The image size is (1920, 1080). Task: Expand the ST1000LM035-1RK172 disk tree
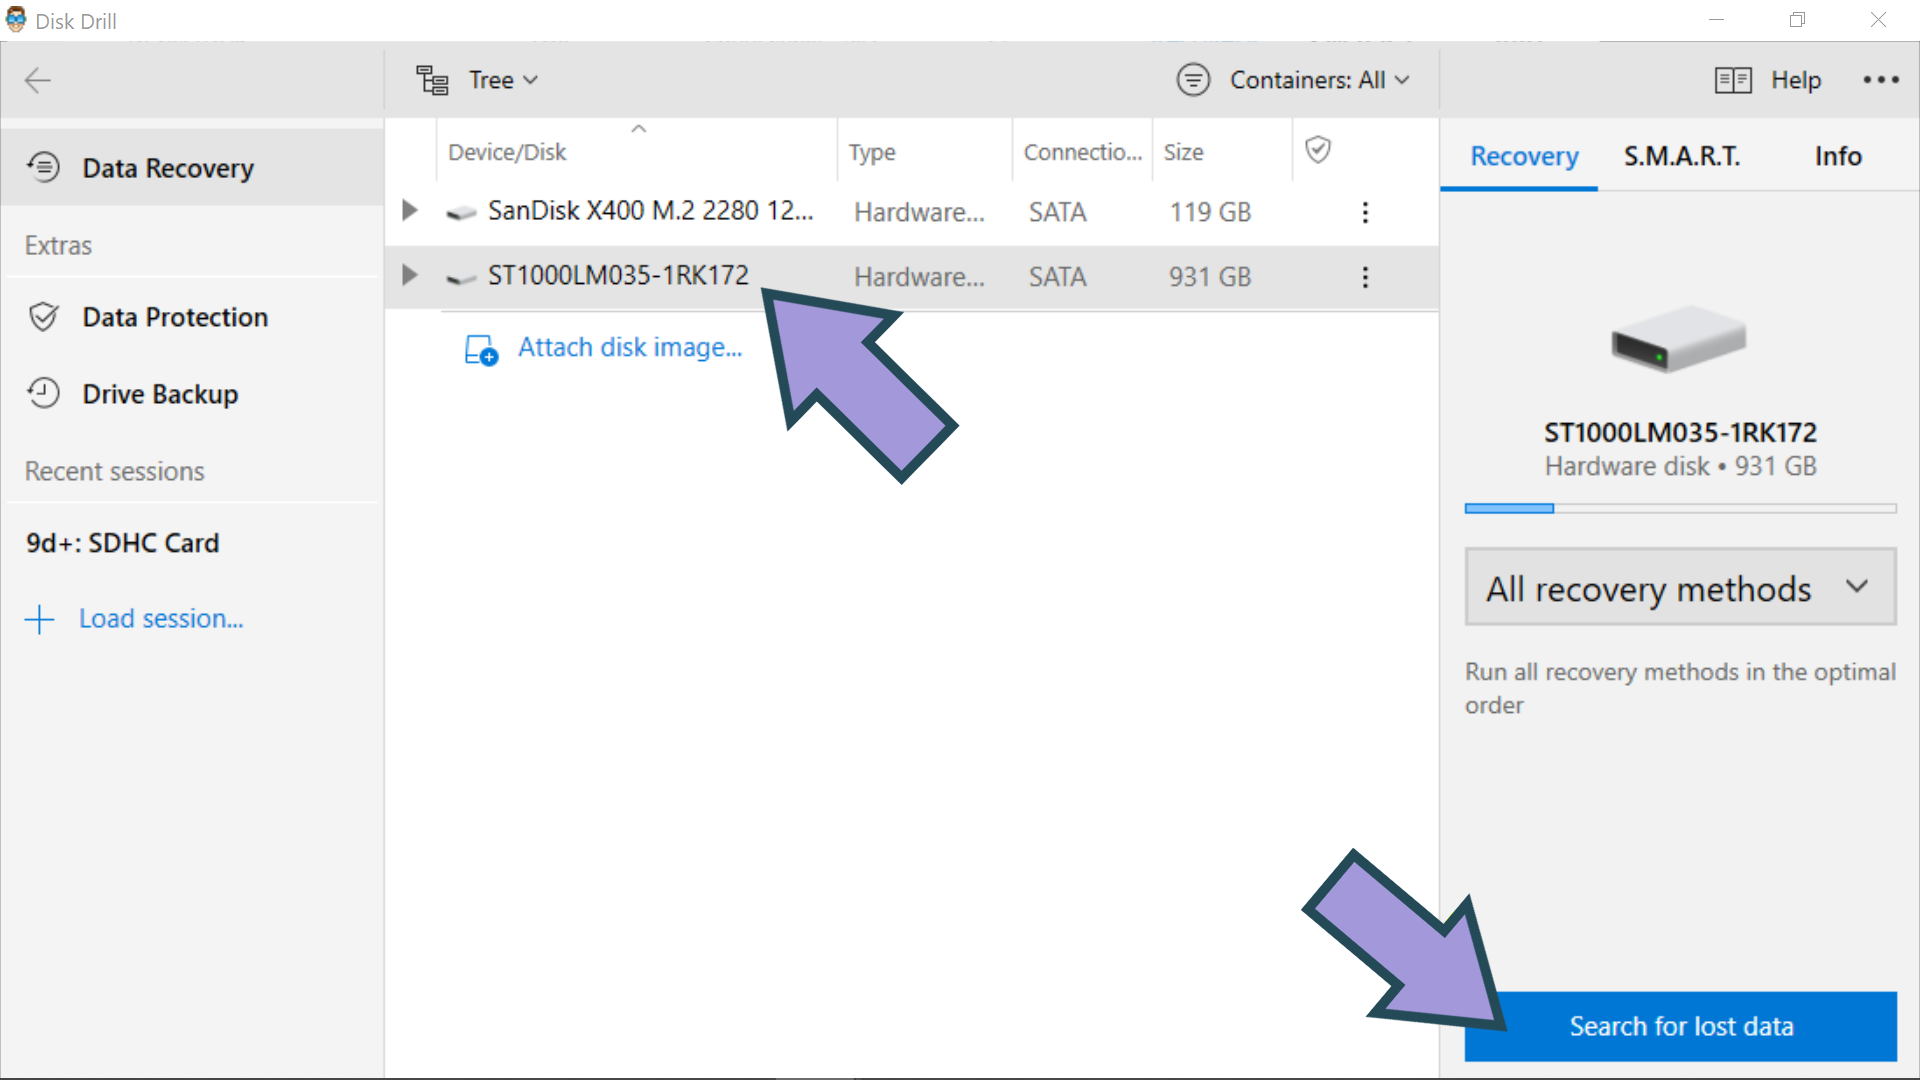point(410,276)
